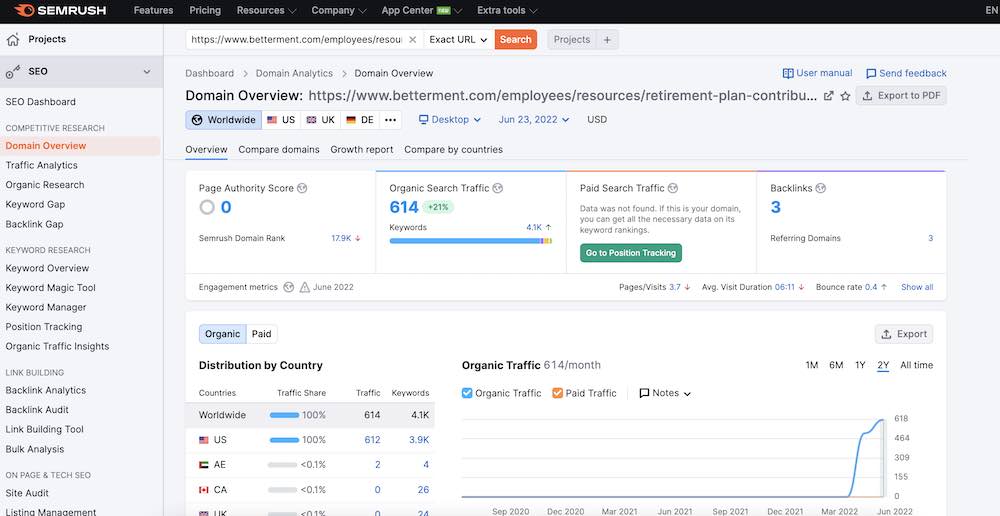Switch to Compare by countries tab
The image size is (1000, 516).
tap(453, 150)
